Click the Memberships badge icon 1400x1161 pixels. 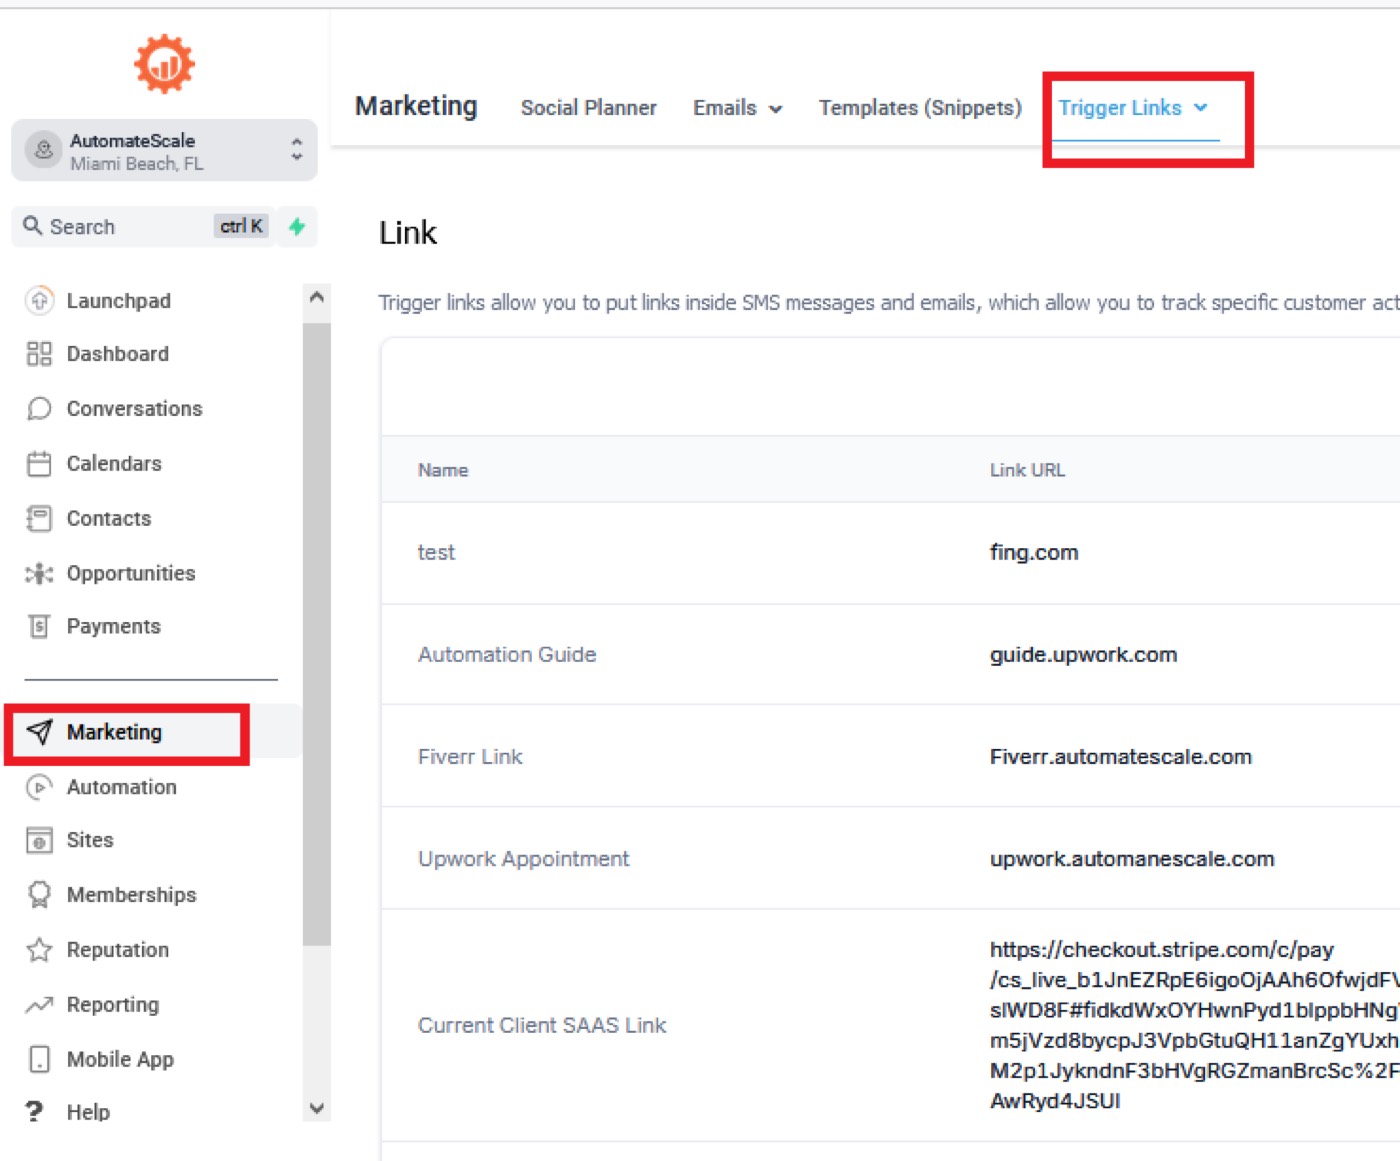[x=39, y=894]
